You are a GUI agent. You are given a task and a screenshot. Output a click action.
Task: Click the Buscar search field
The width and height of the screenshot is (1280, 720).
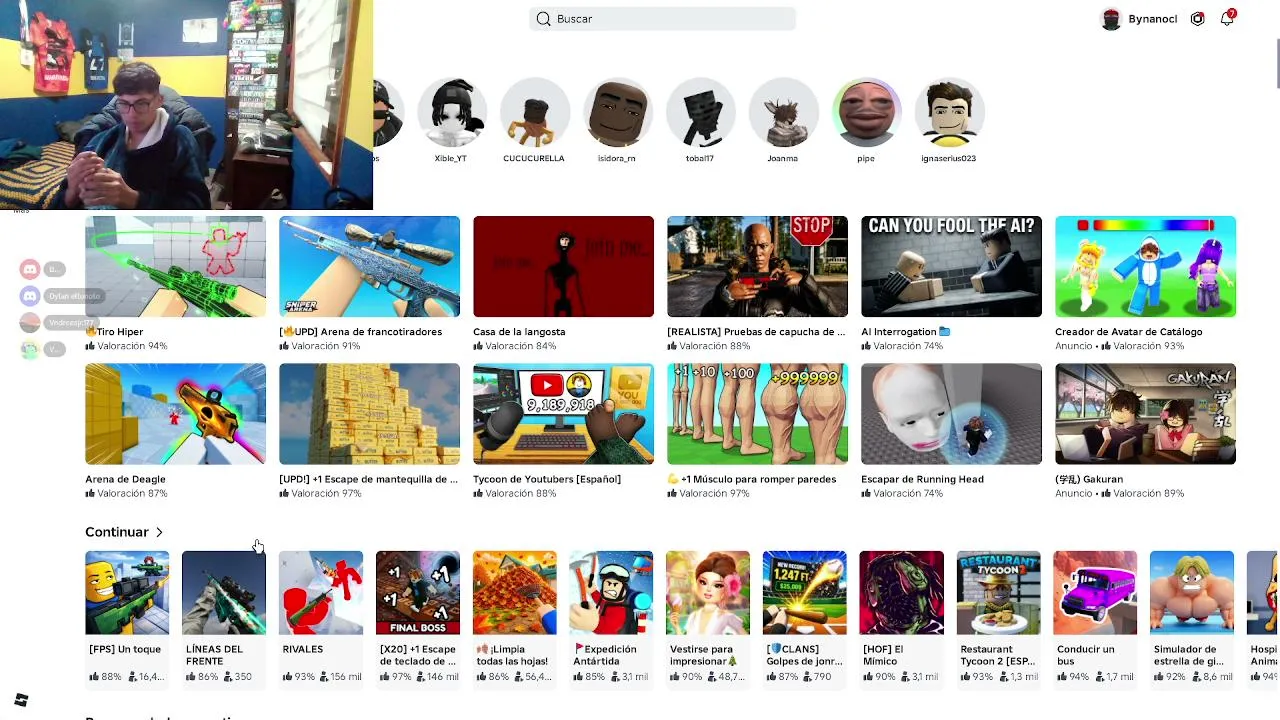[662, 19]
